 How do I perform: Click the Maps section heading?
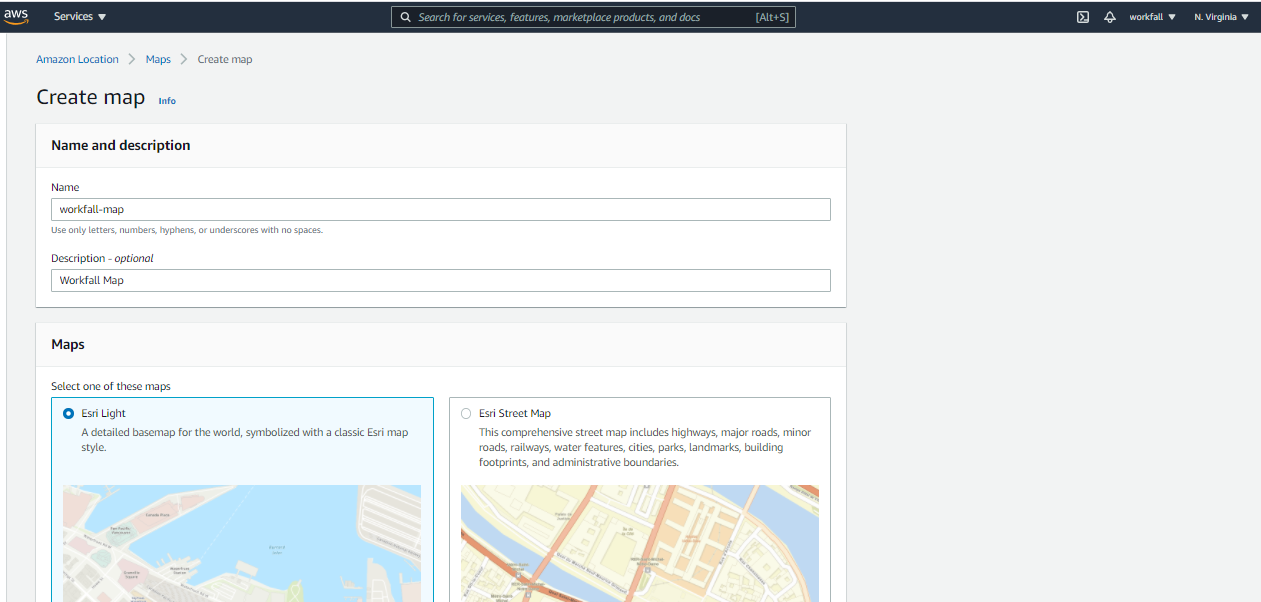point(68,344)
